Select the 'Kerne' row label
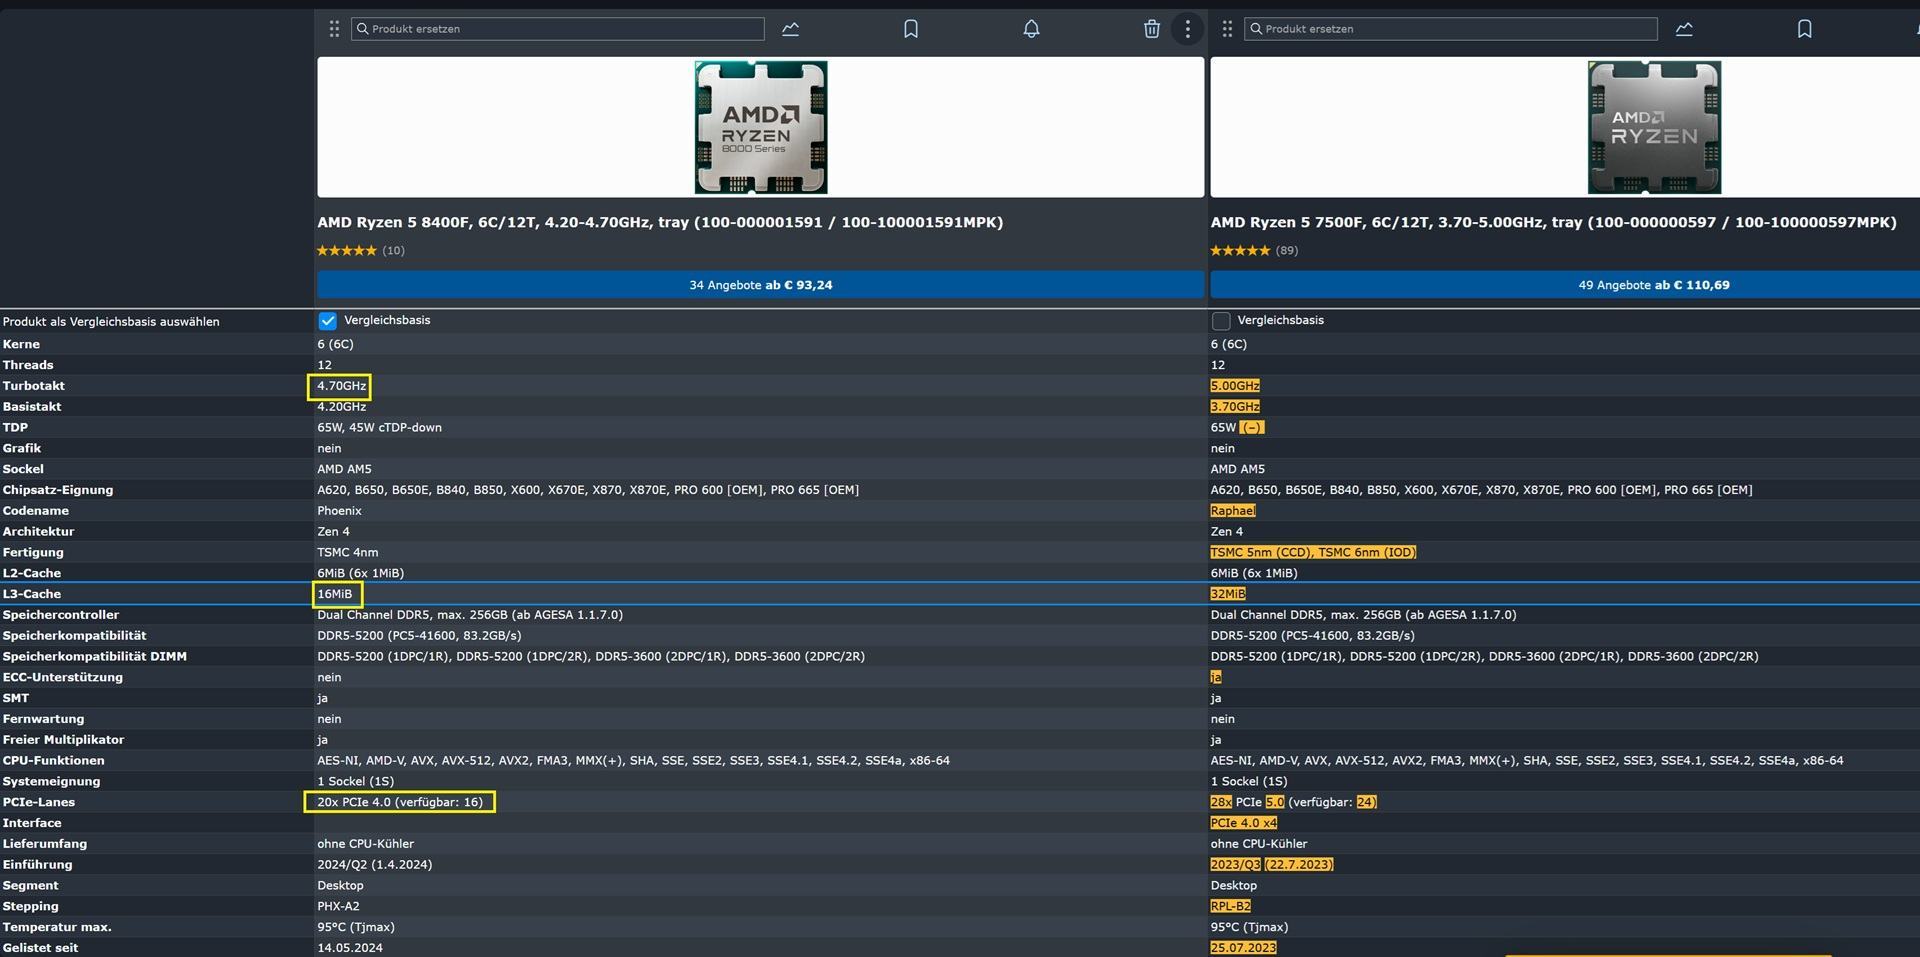The image size is (1920, 957). click(x=21, y=344)
